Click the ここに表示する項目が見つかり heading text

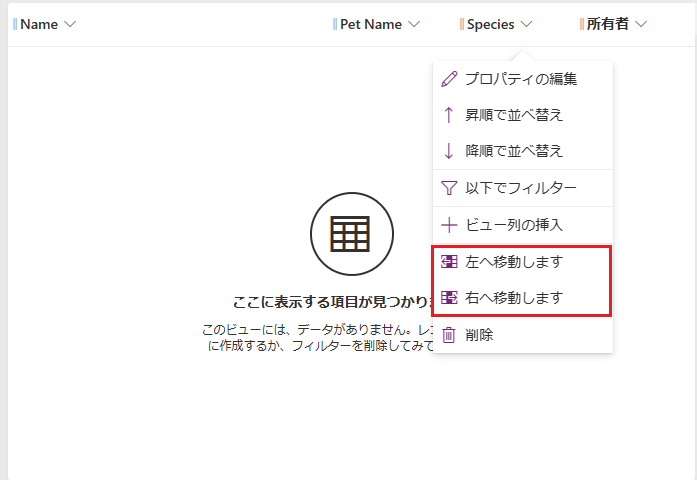click(332, 302)
